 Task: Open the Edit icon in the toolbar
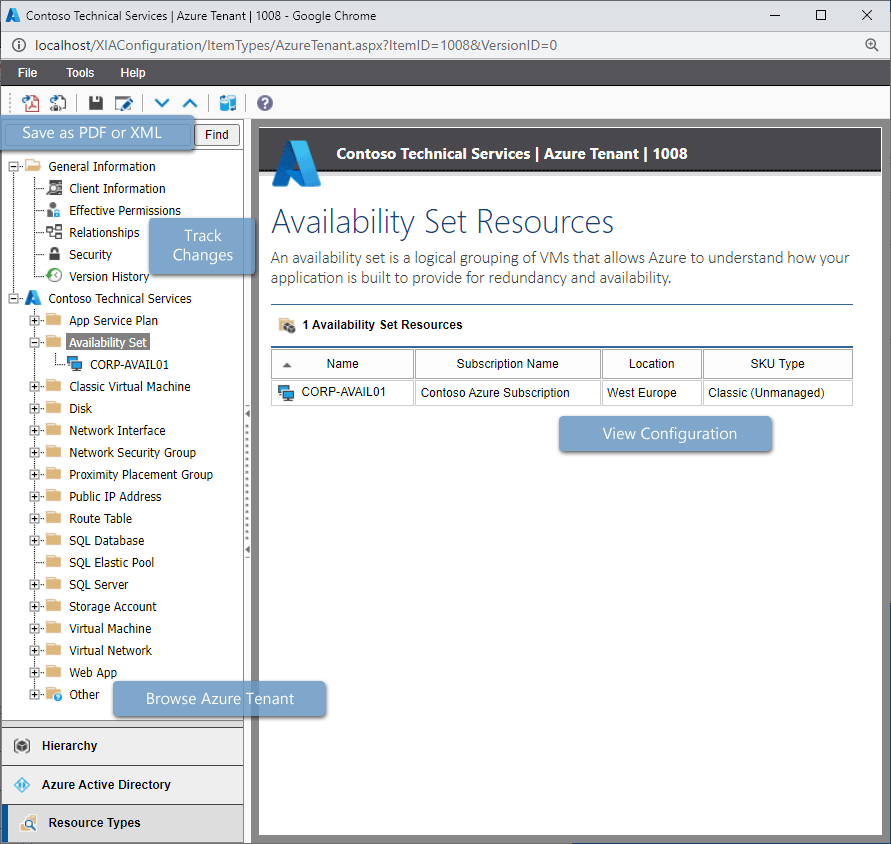122,103
